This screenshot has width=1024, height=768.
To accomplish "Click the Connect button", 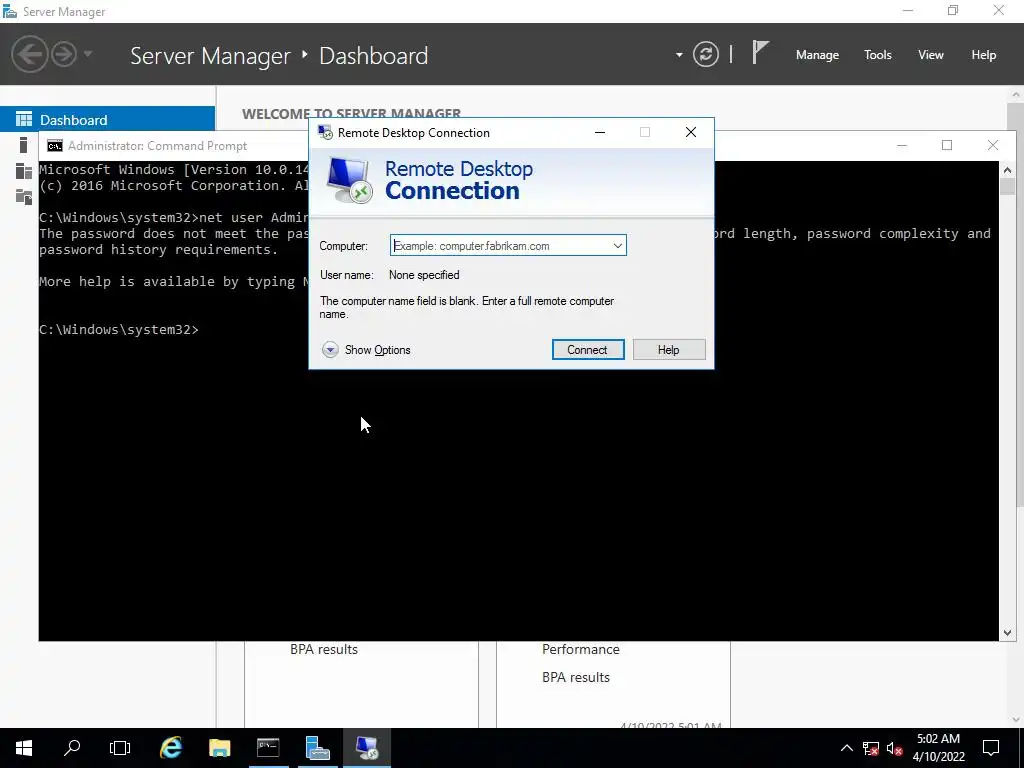I will tap(588, 350).
